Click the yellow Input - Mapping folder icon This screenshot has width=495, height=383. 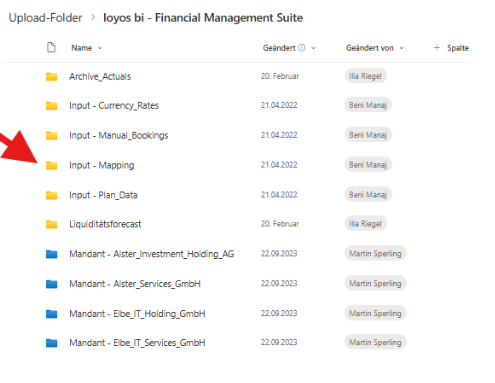(51, 165)
